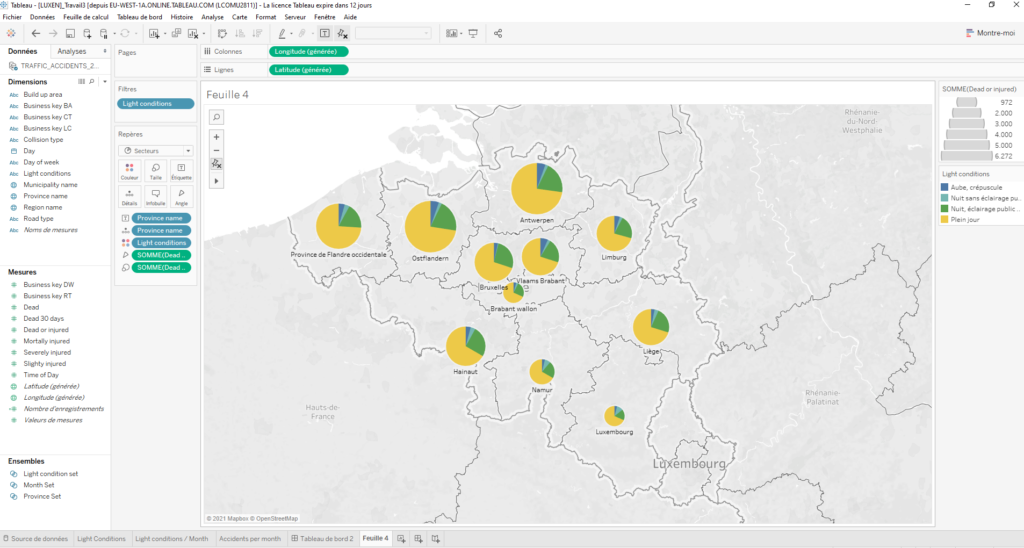
Task: Undo with the back arrow toolbar icon
Action: click(x=36, y=33)
